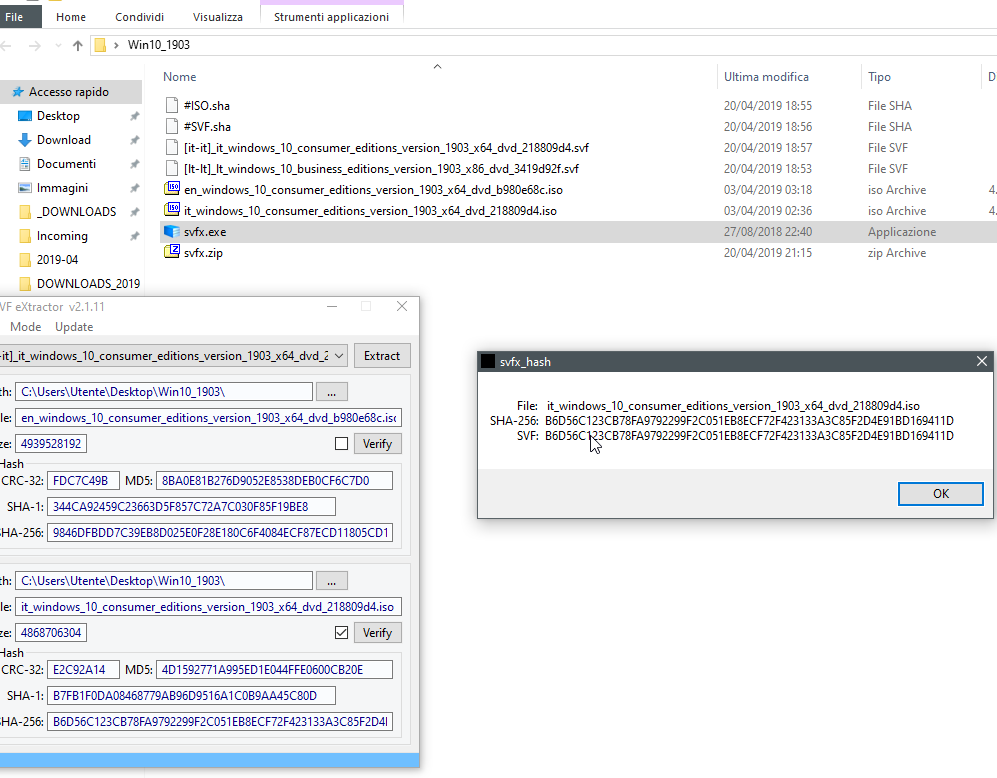Click the Extract button
The width and height of the screenshot is (997, 778).
382,355
